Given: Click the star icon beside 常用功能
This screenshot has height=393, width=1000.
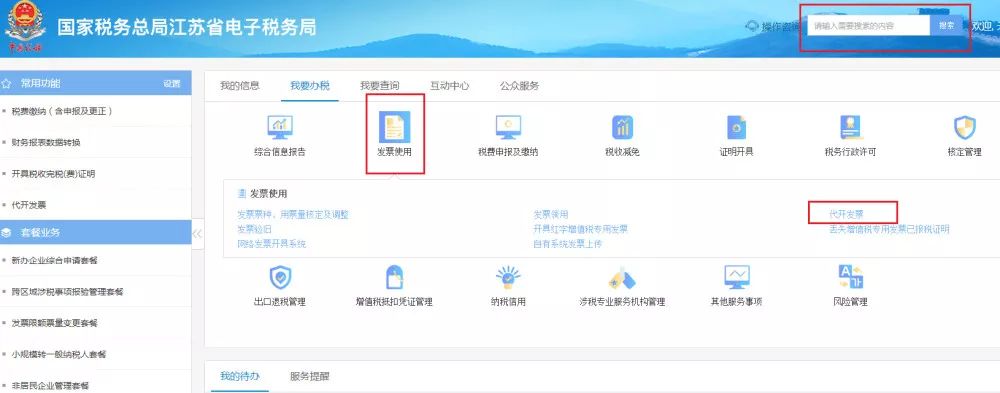Looking at the screenshot, I should [x=6, y=84].
